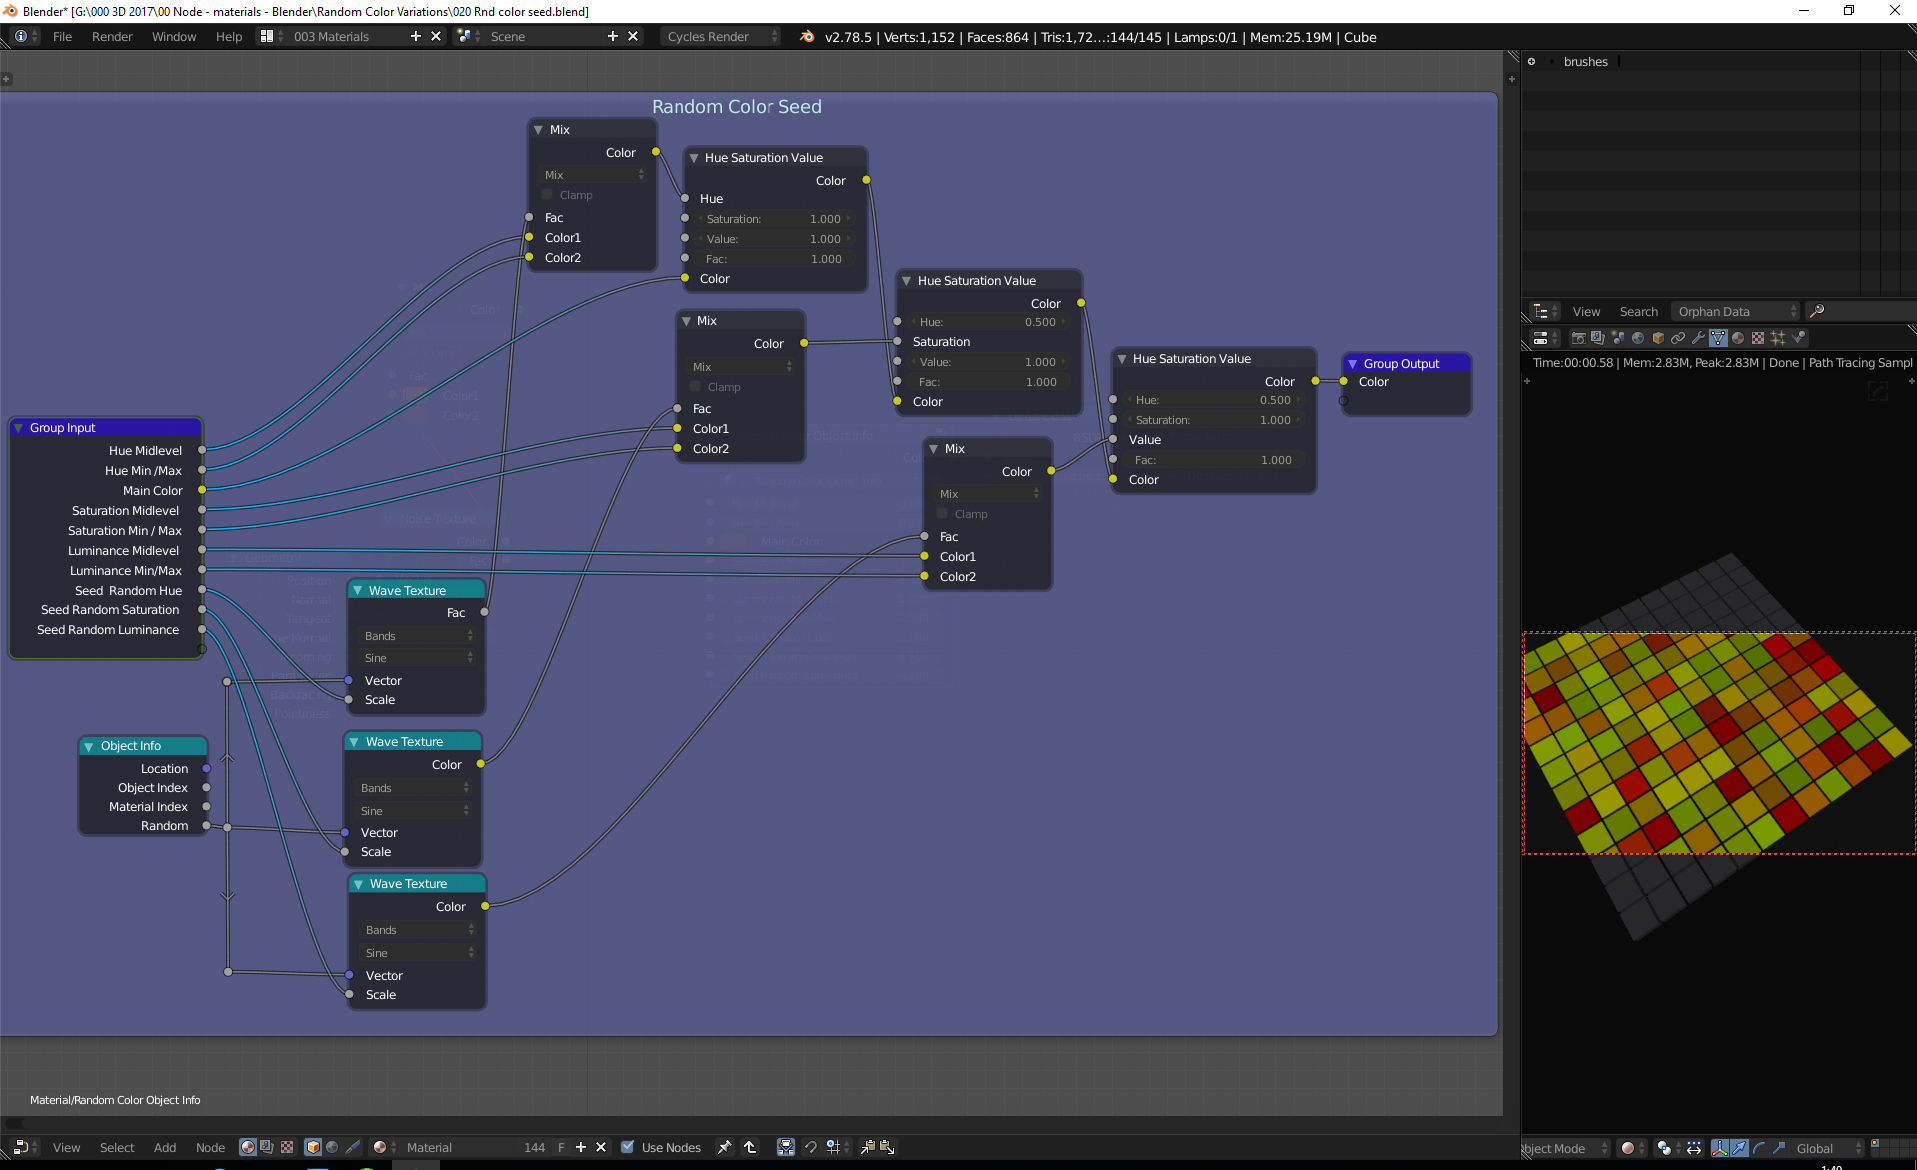Paste nodes from clipboard icon
This screenshot has height=1170, width=1917.
click(887, 1147)
